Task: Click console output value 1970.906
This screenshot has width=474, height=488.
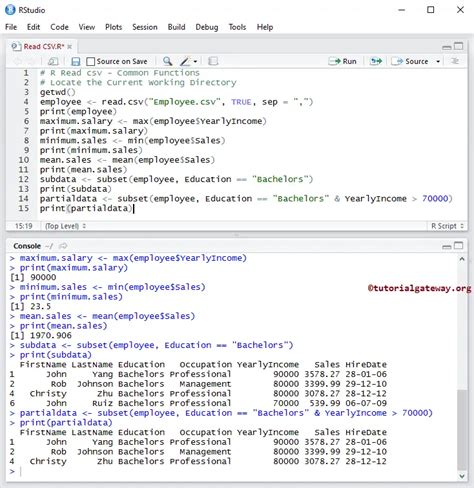Action: click(51, 335)
